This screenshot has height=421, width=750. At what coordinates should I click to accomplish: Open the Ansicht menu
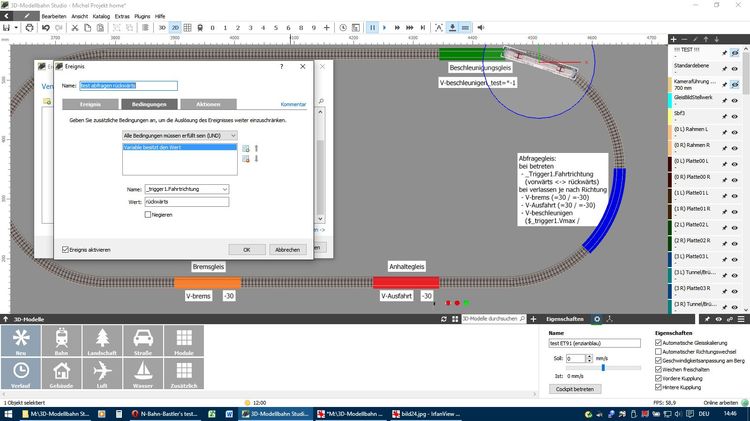coord(79,16)
